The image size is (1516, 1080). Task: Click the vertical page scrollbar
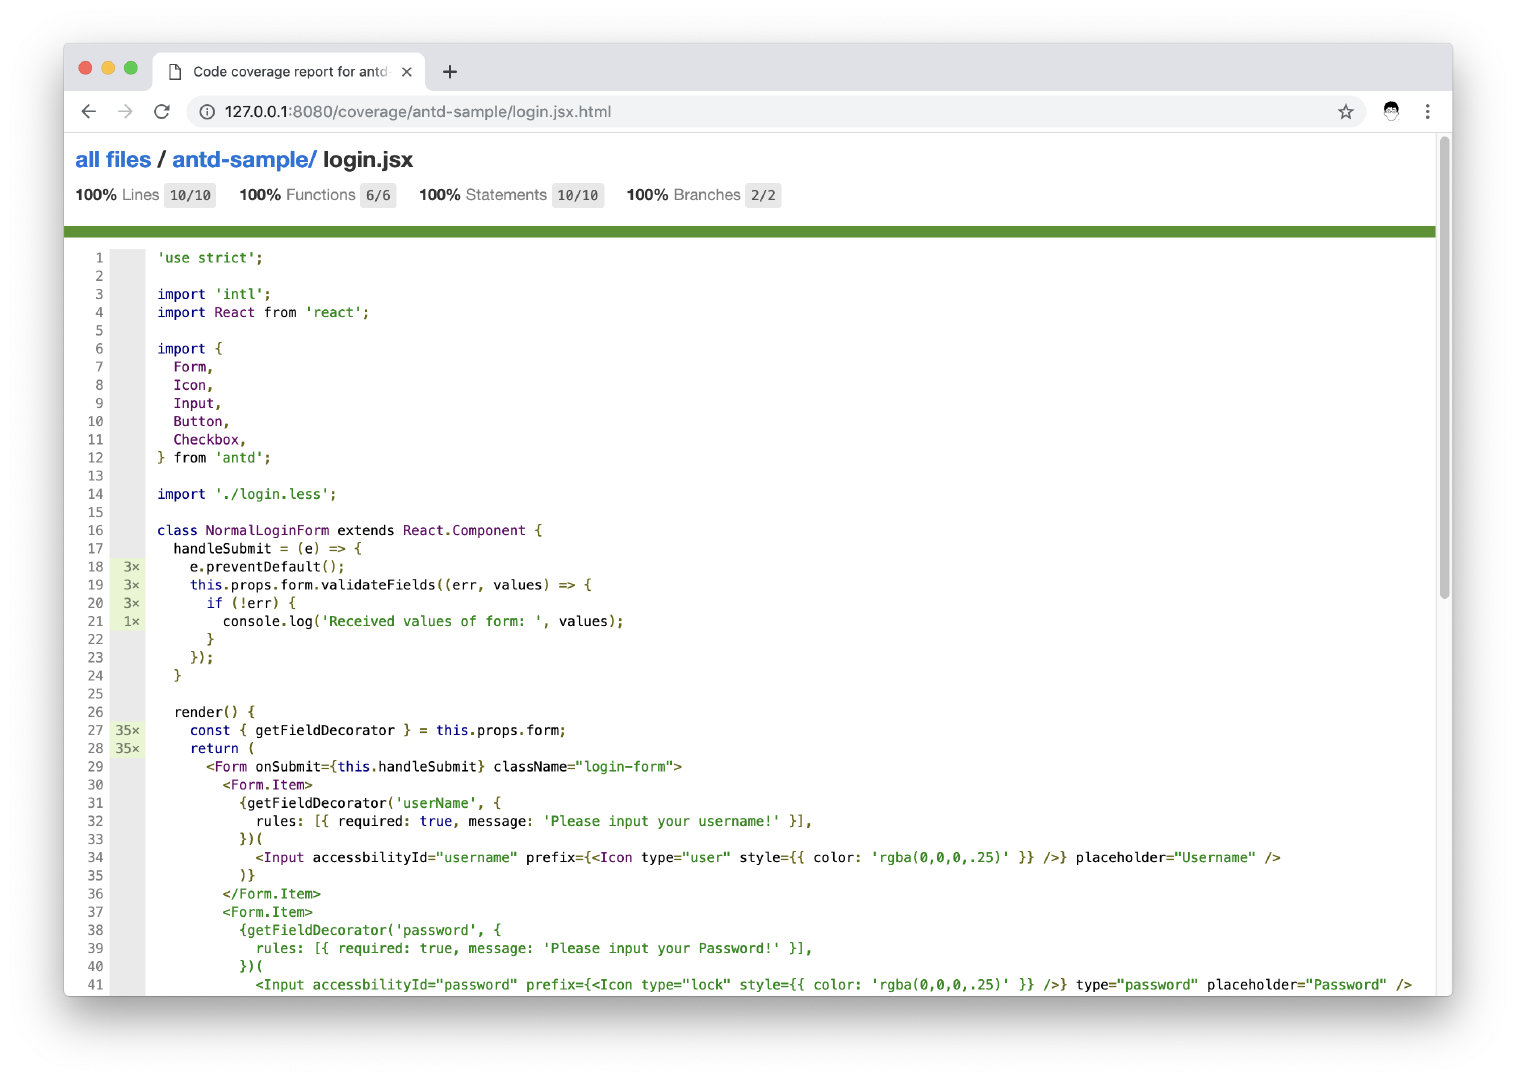[x=1444, y=368]
